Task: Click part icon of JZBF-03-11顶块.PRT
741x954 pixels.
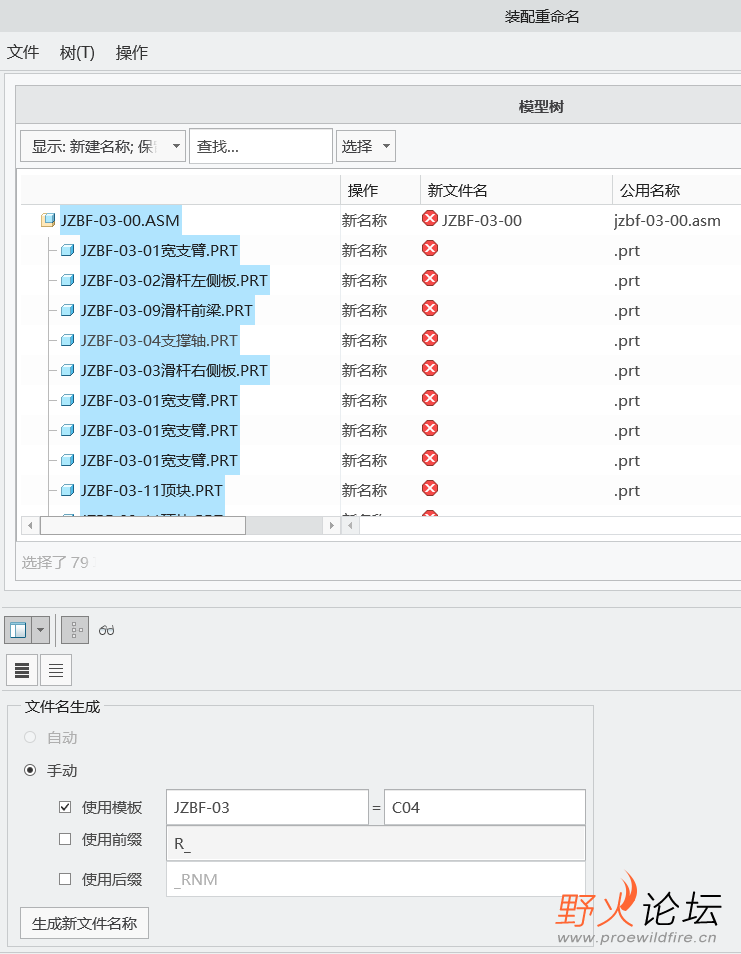Action: 68,490
